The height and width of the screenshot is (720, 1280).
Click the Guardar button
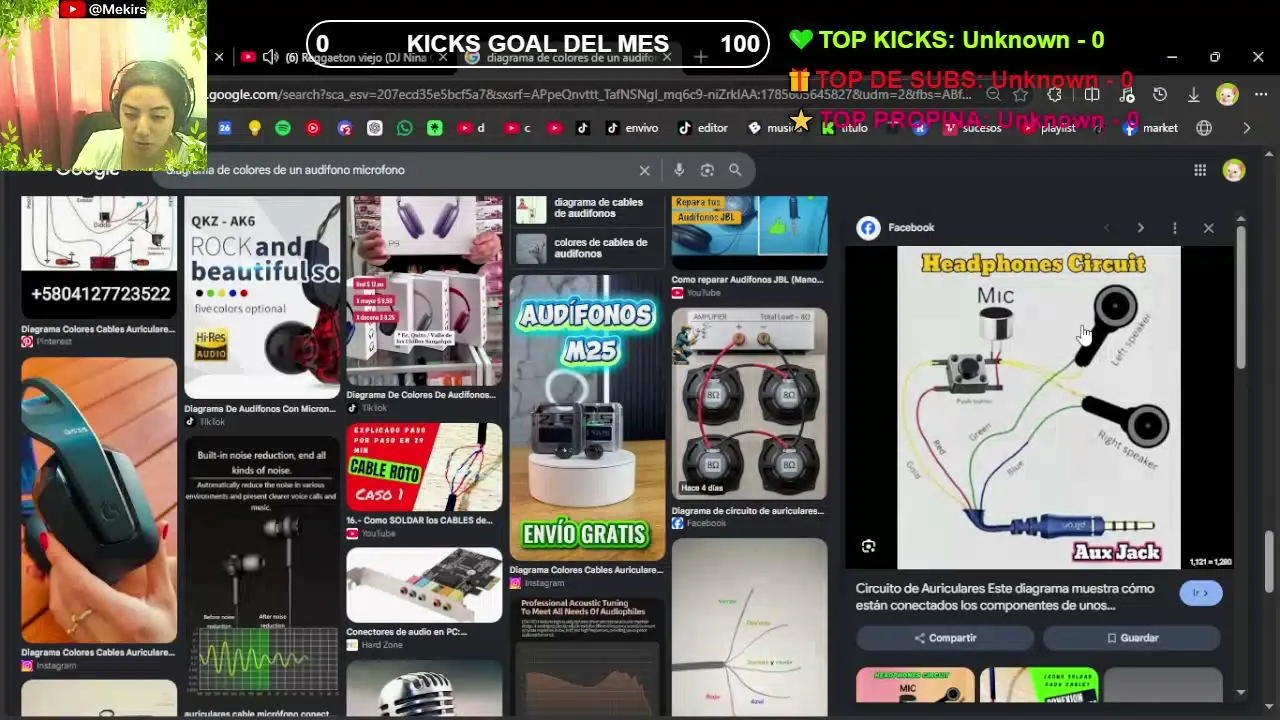1132,638
